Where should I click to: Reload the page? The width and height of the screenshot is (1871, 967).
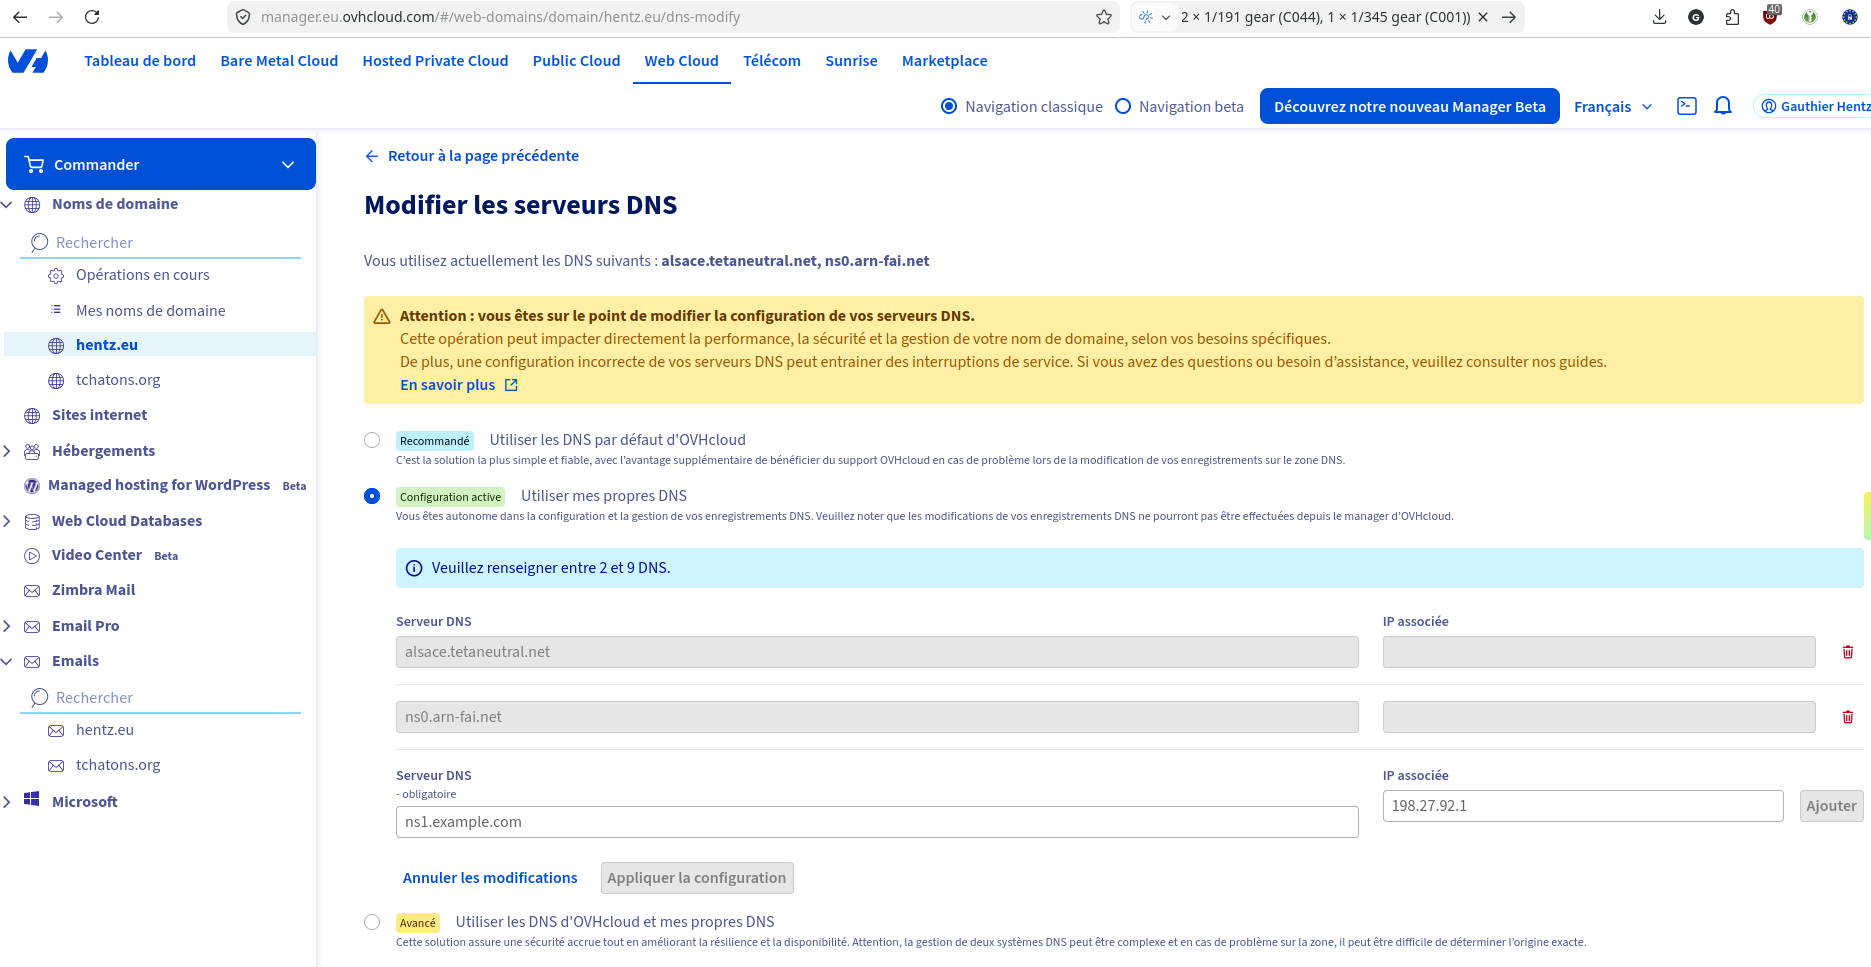click(x=92, y=17)
